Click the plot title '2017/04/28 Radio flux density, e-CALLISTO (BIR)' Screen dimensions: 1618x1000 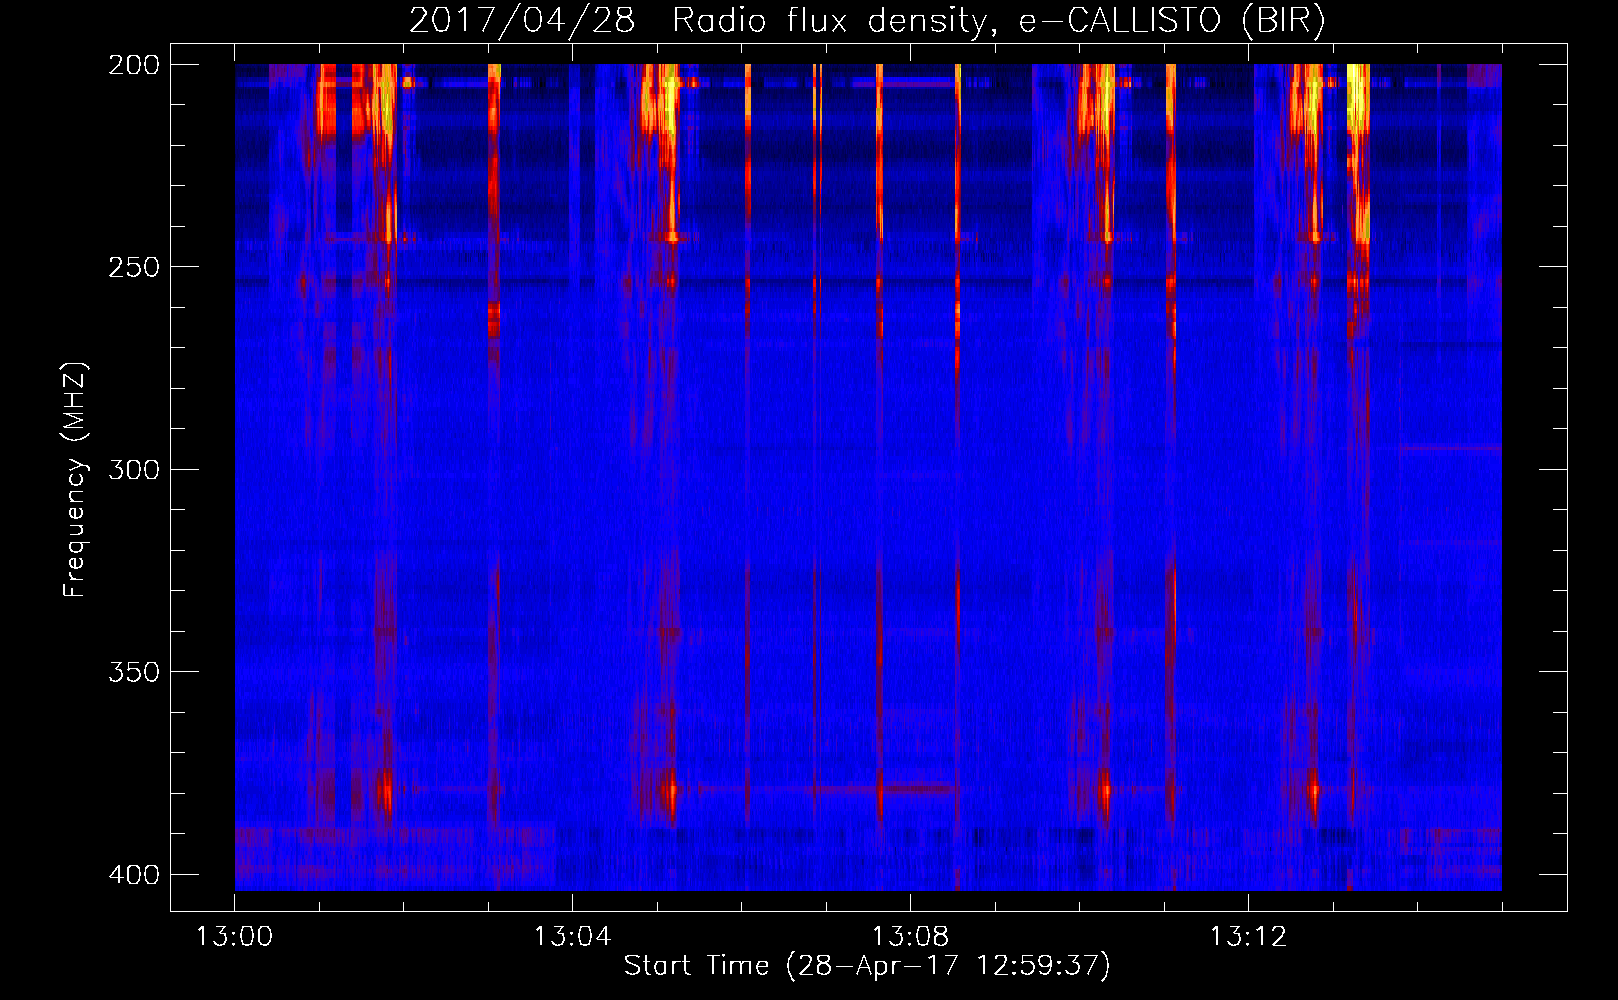tap(867, 21)
